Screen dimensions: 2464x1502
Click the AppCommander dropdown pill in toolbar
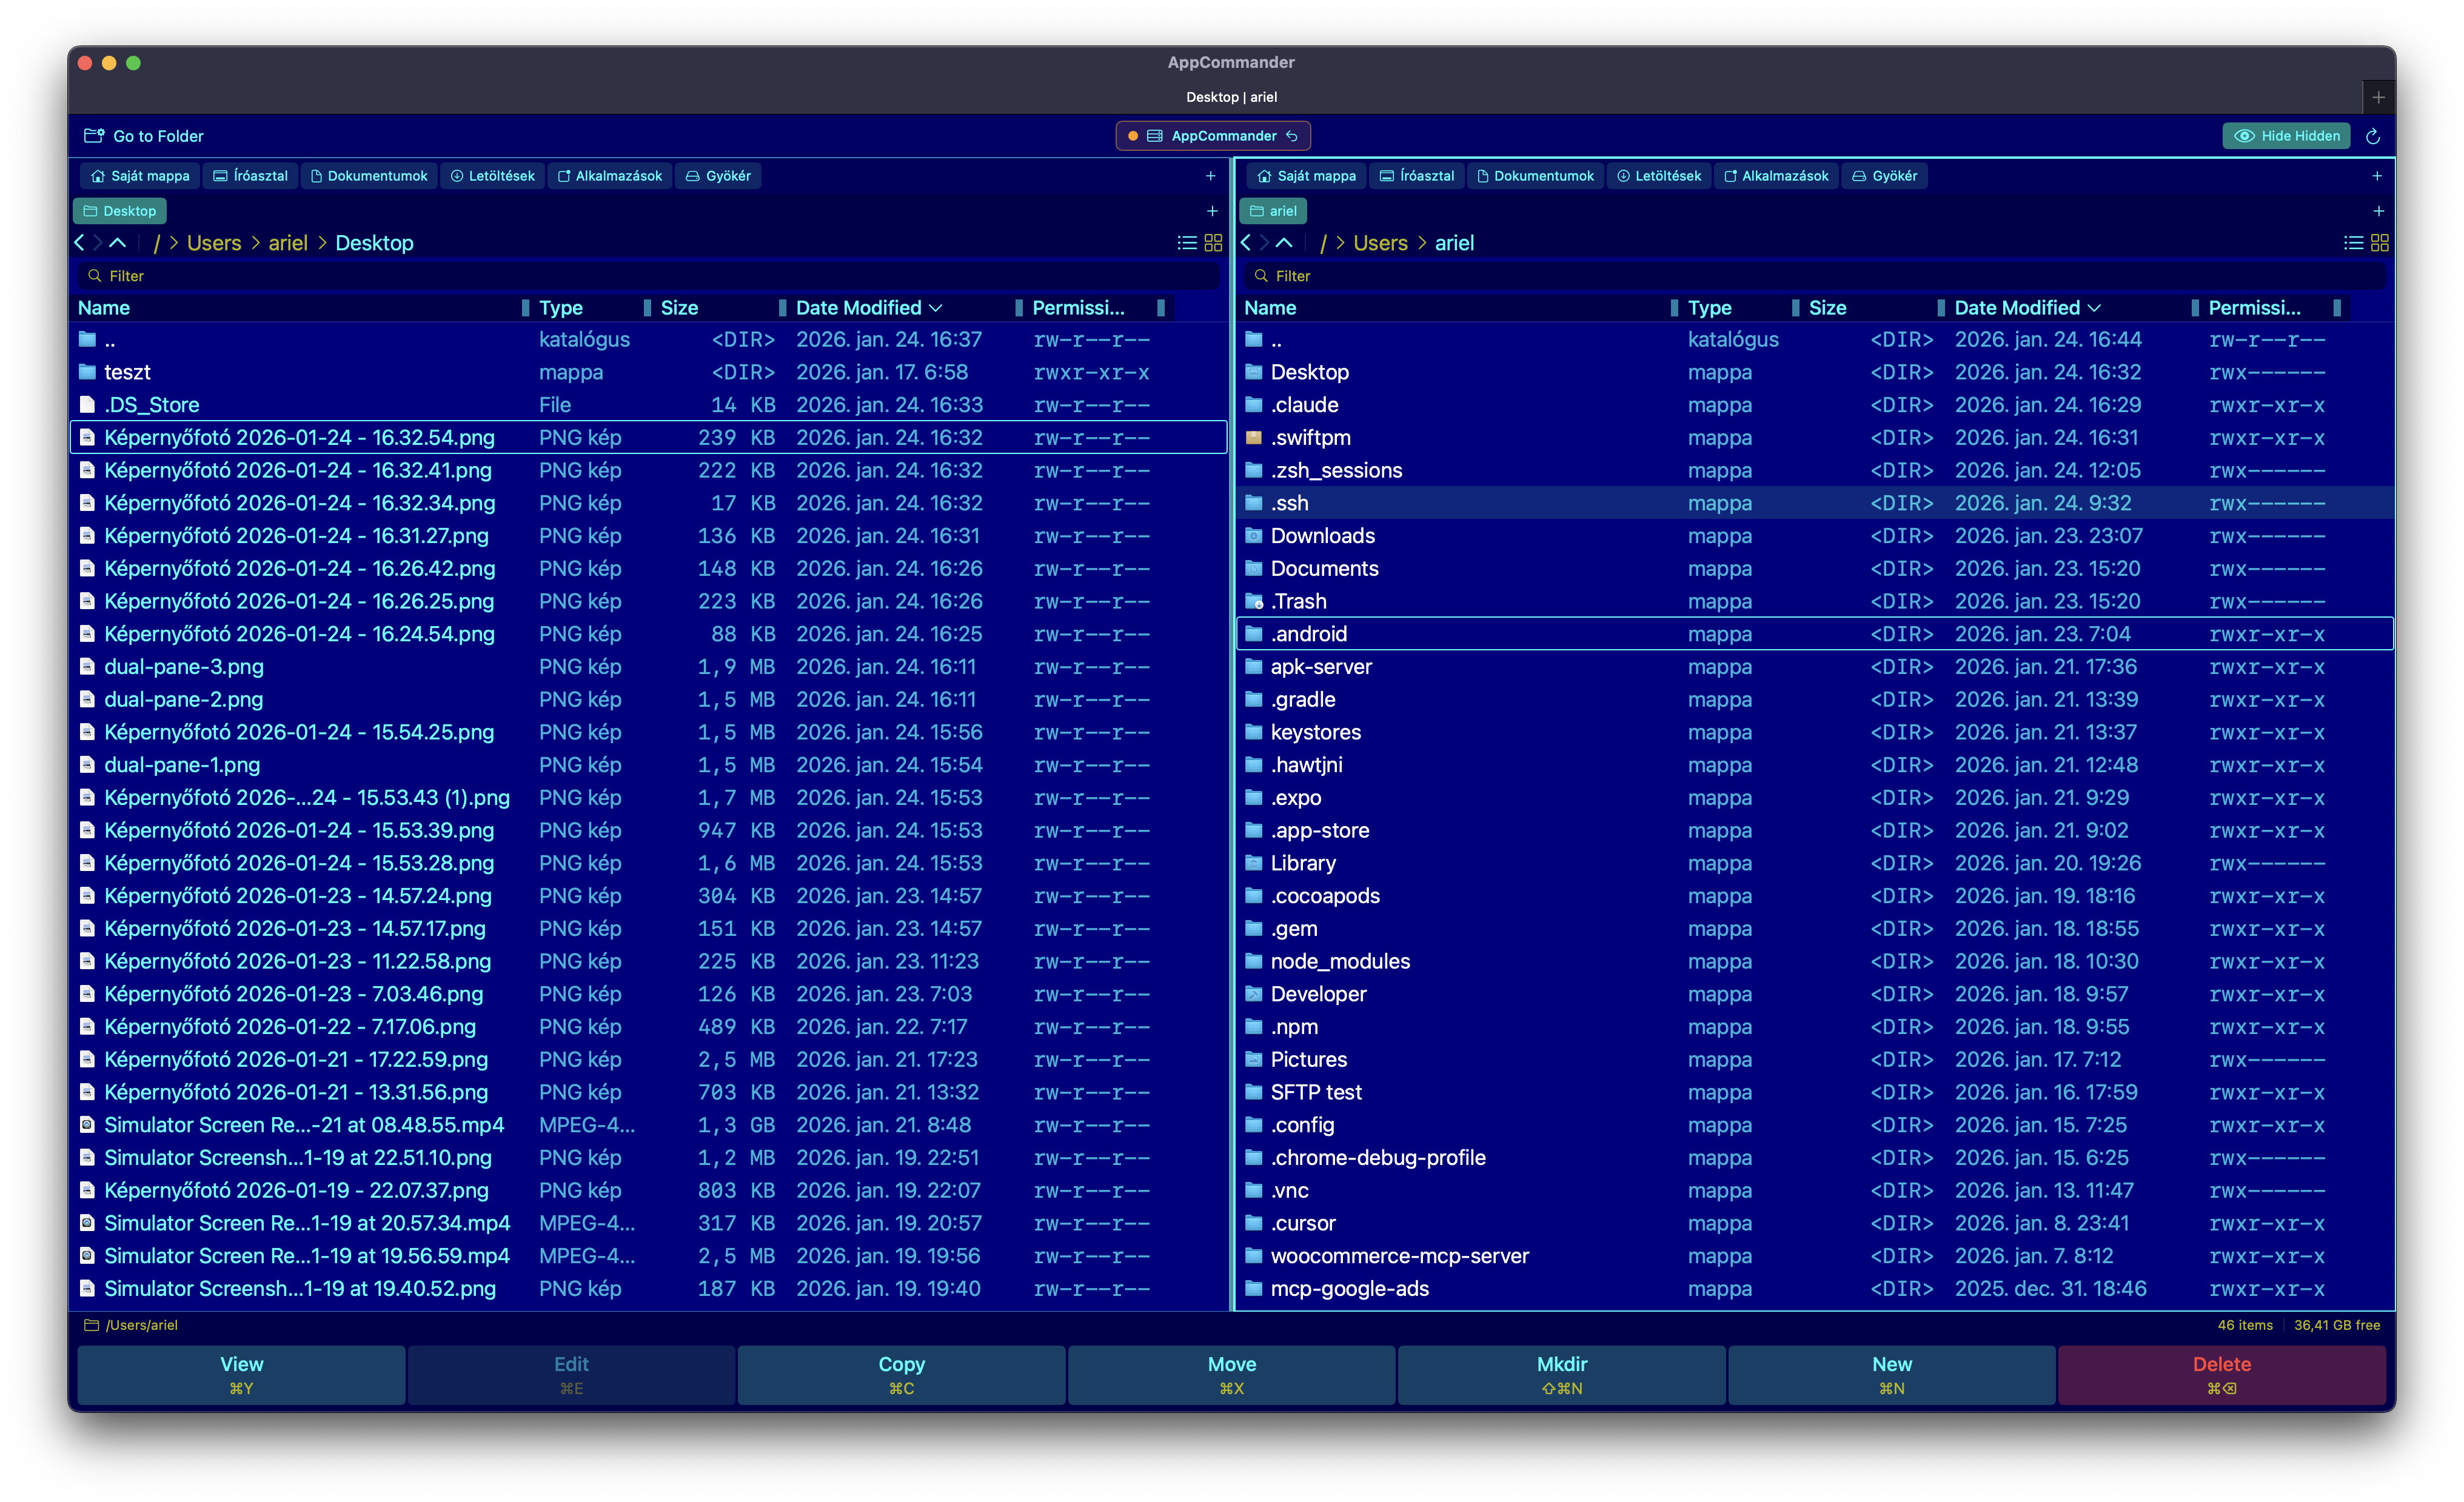pos(1212,136)
